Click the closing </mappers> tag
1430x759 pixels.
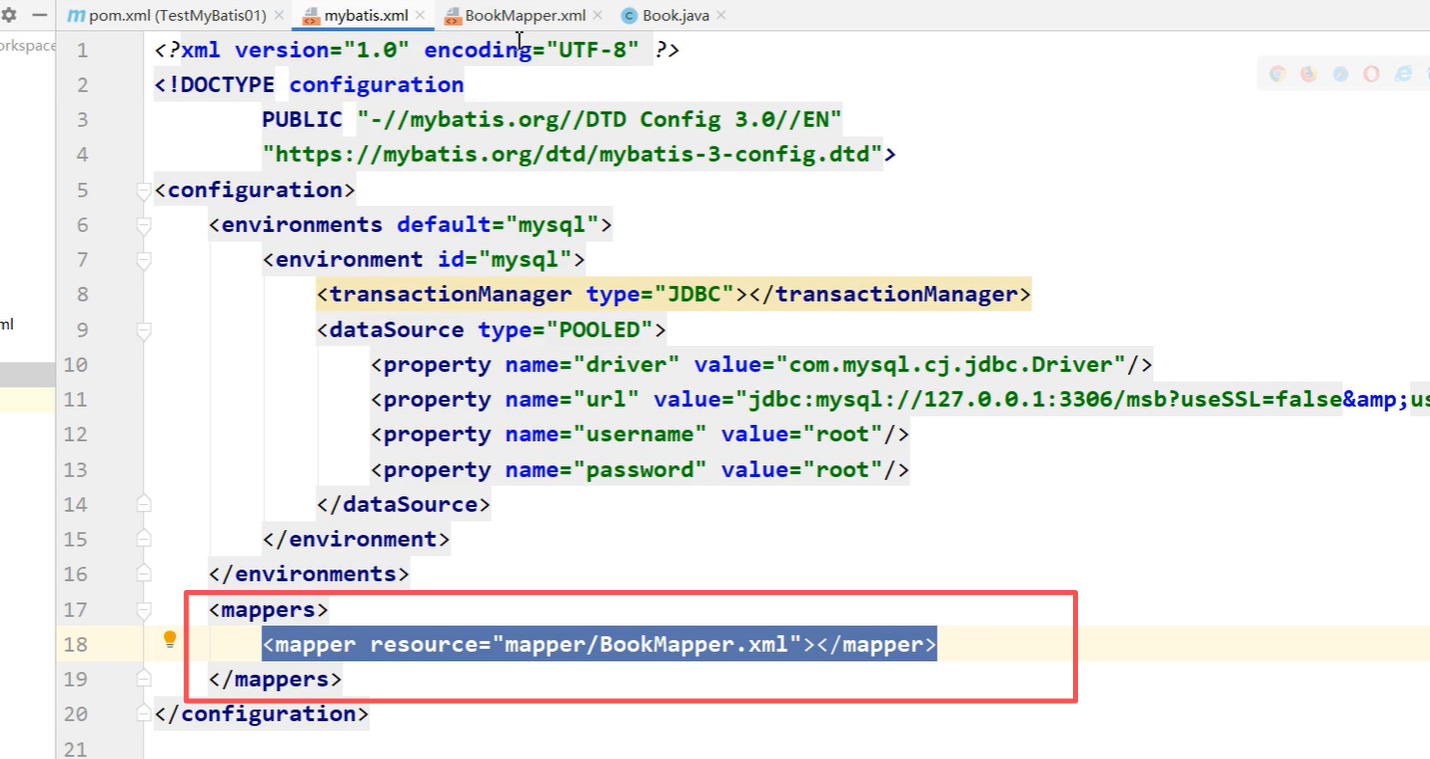(275, 680)
